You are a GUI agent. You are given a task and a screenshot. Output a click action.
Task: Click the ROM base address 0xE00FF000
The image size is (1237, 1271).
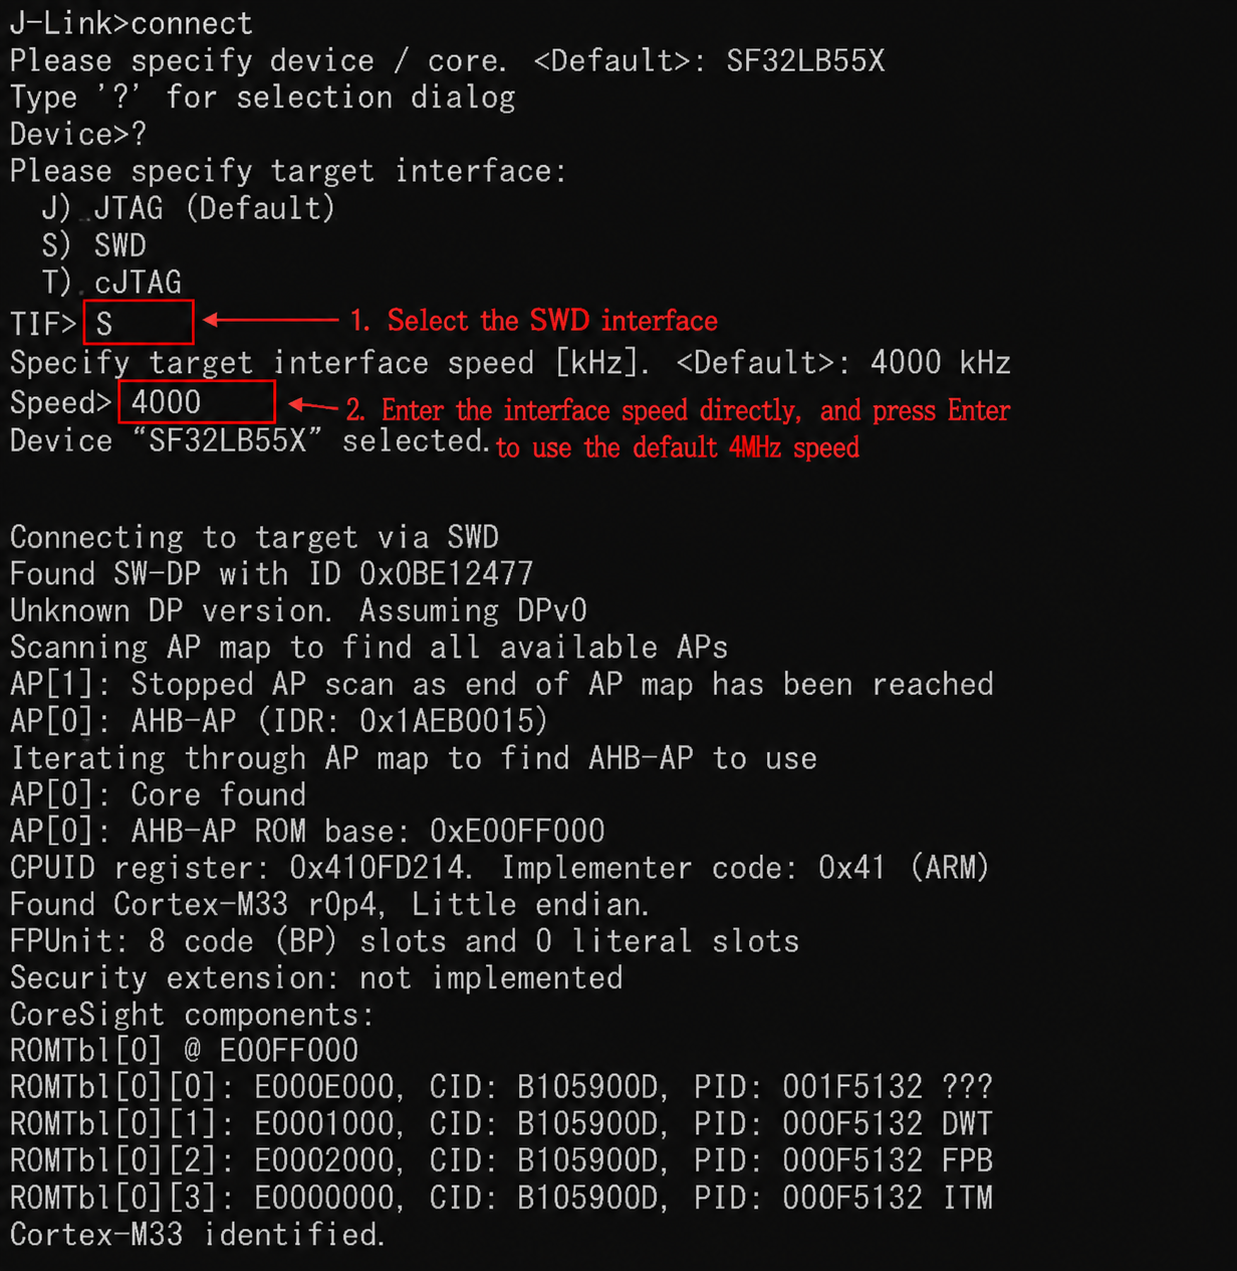coord(517,831)
